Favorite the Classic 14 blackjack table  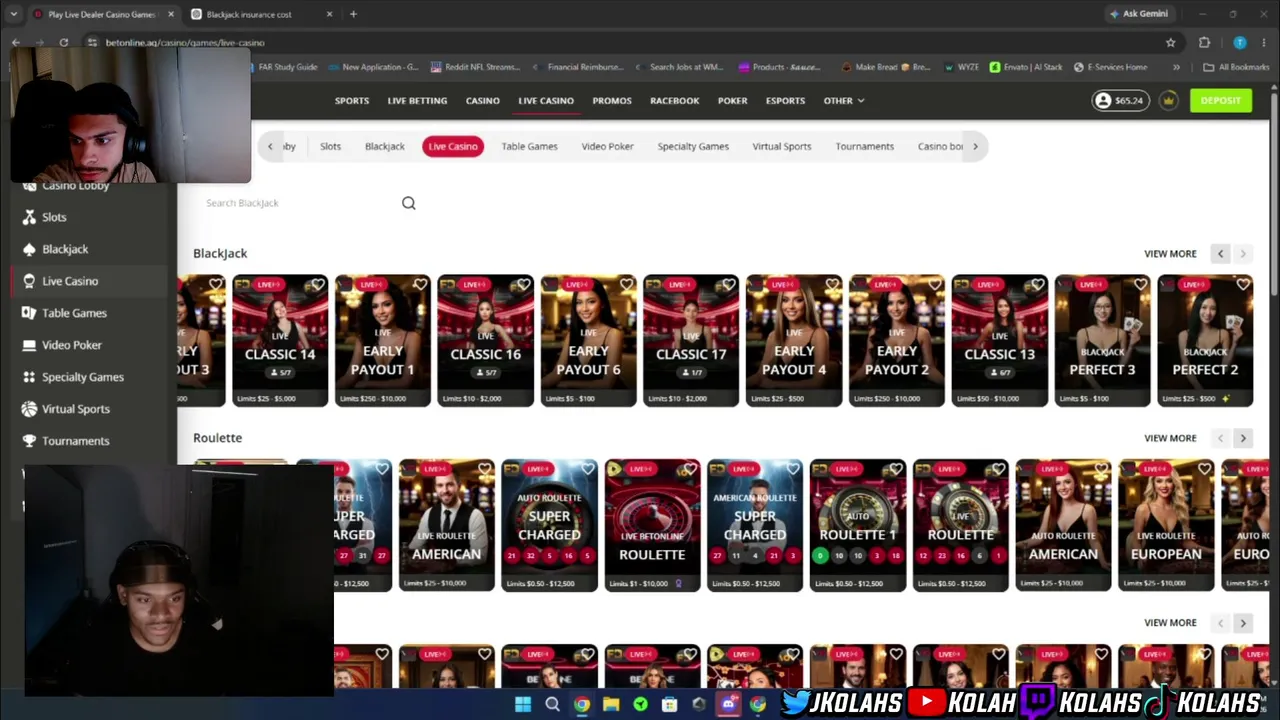(x=318, y=285)
